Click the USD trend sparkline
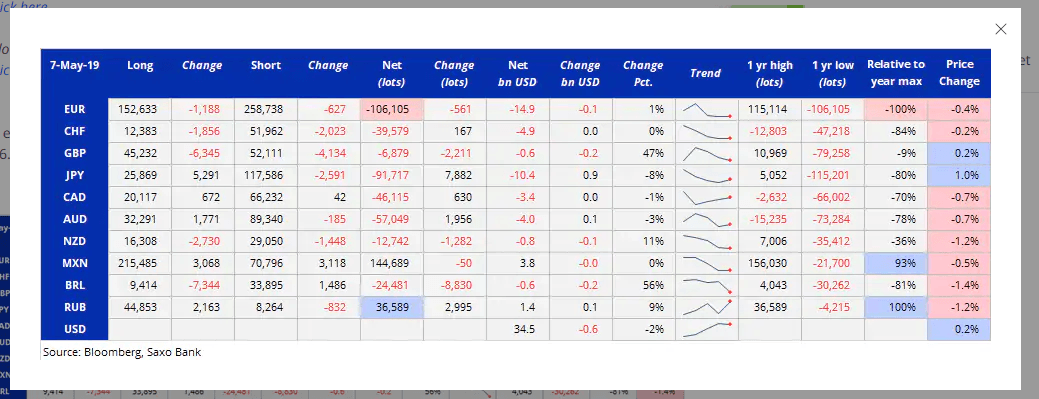The width and height of the screenshot is (1039, 399). coord(706,329)
